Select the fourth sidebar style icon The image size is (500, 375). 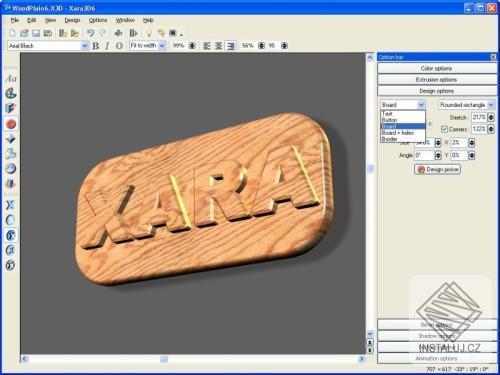(11, 250)
